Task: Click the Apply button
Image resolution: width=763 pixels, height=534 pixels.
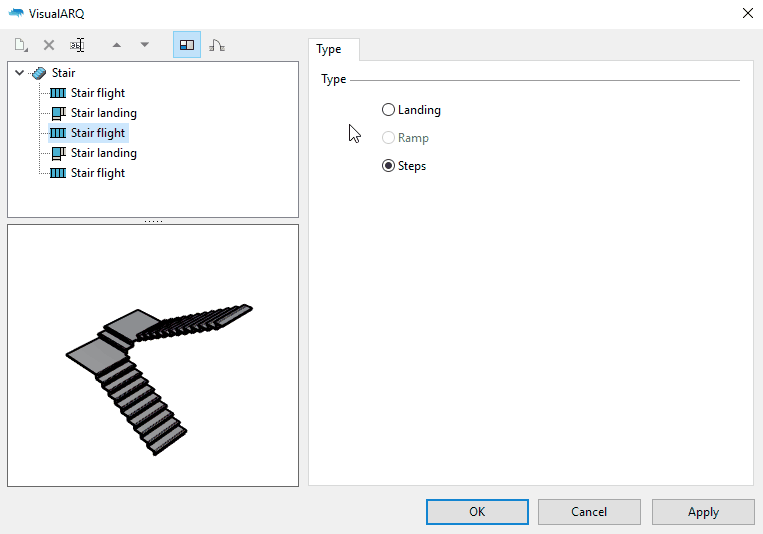Action: 703,512
